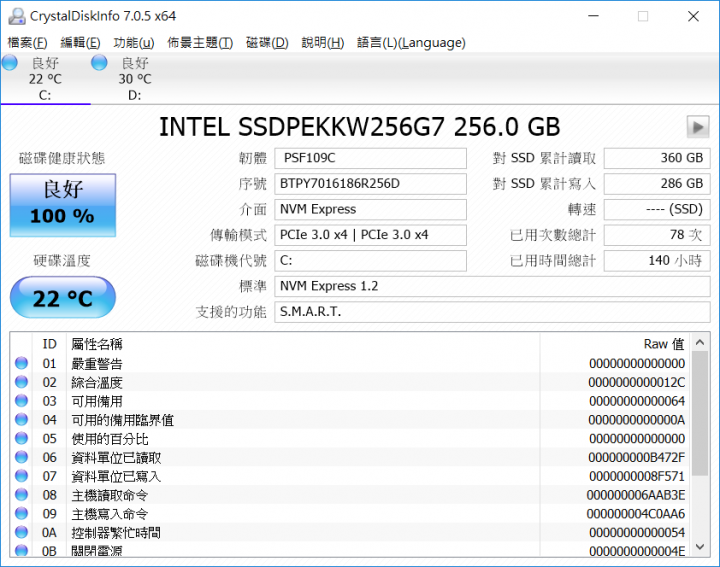Image resolution: width=720 pixels, height=567 pixels.
Task: Switch to the D: drive tab at 30 °C
Action: point(135,79)
